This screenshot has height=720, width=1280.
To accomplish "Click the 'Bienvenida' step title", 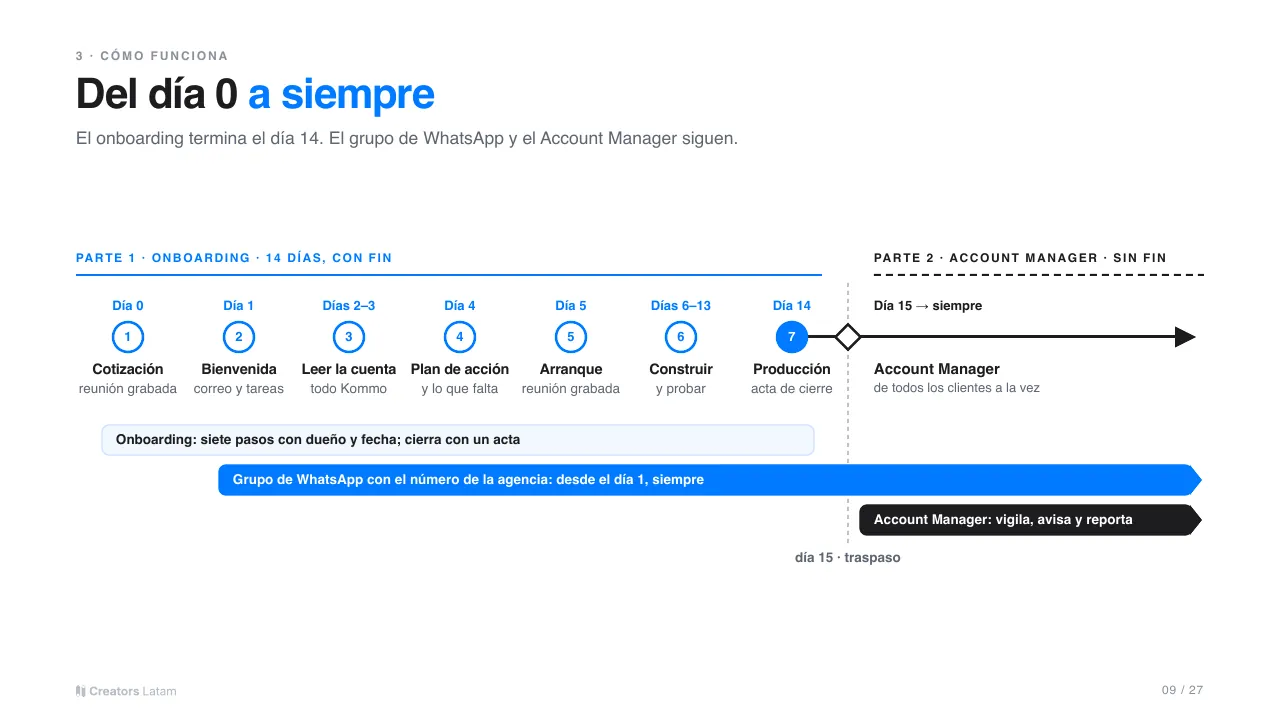I will click(239, 369).
